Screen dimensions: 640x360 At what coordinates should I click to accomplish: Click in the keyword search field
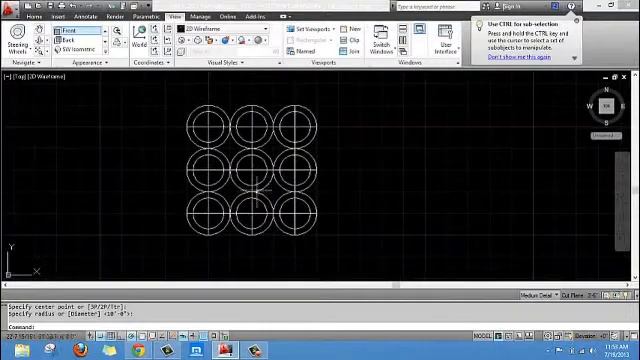[438, 7]
